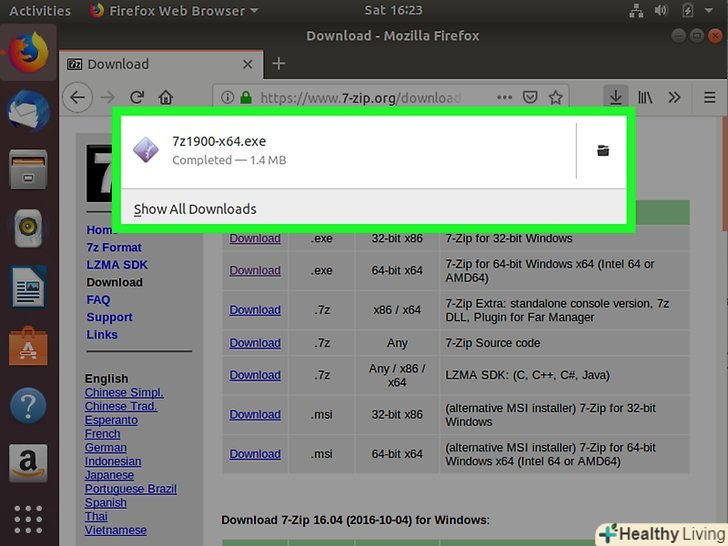
Task: Open the LZMA SDK sidebar link
Action: coord(116,265)
